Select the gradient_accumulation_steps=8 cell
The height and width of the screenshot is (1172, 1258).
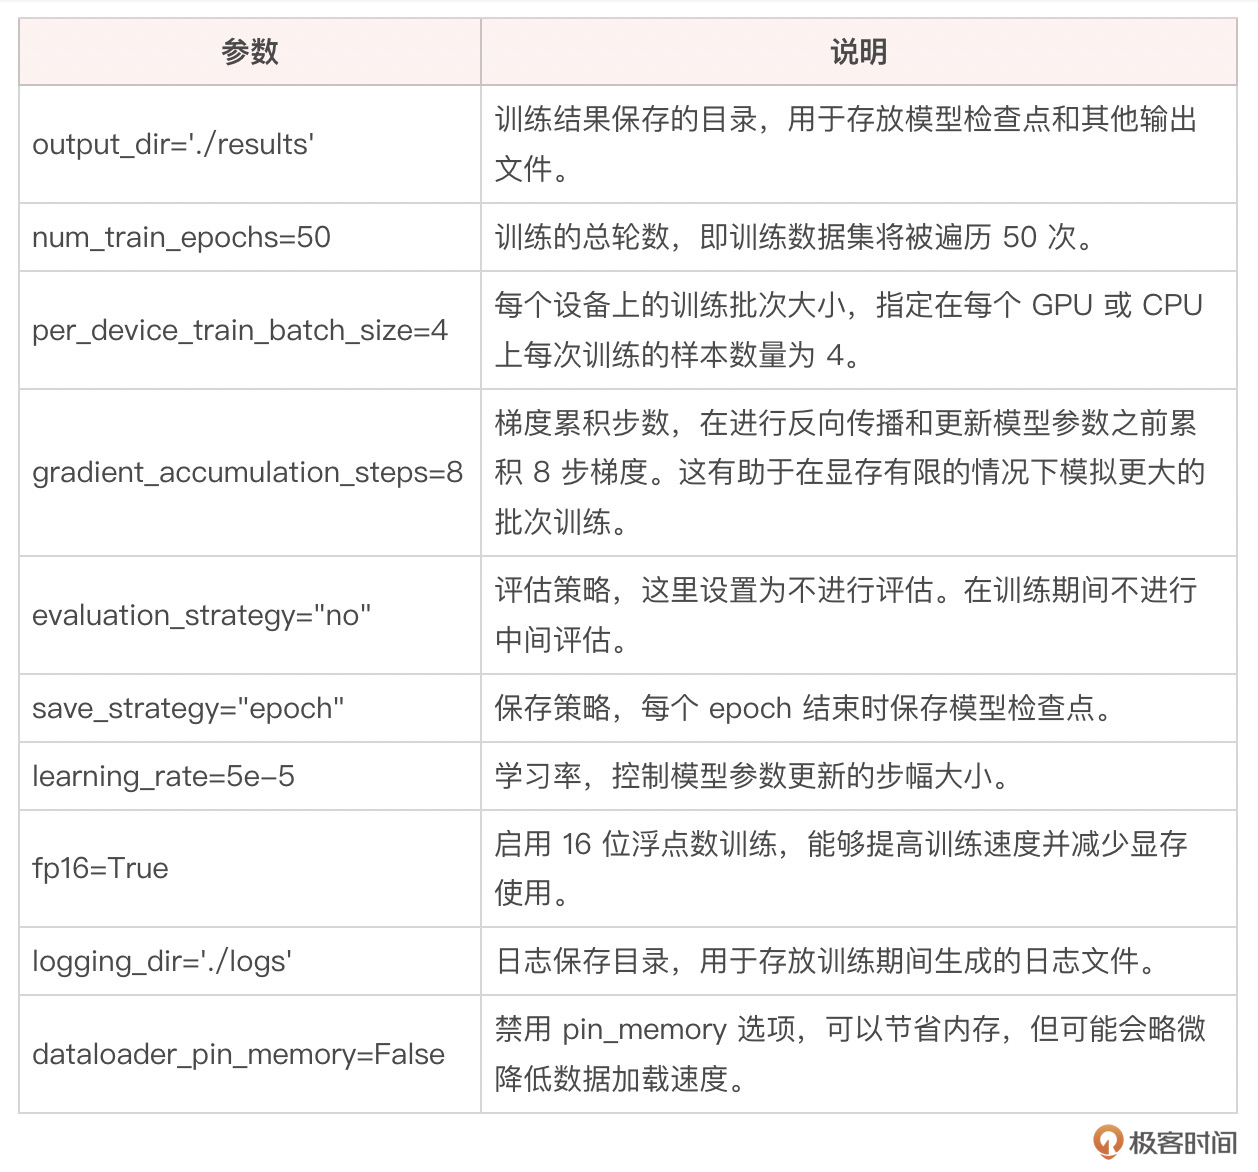click(x=247, y=473)
